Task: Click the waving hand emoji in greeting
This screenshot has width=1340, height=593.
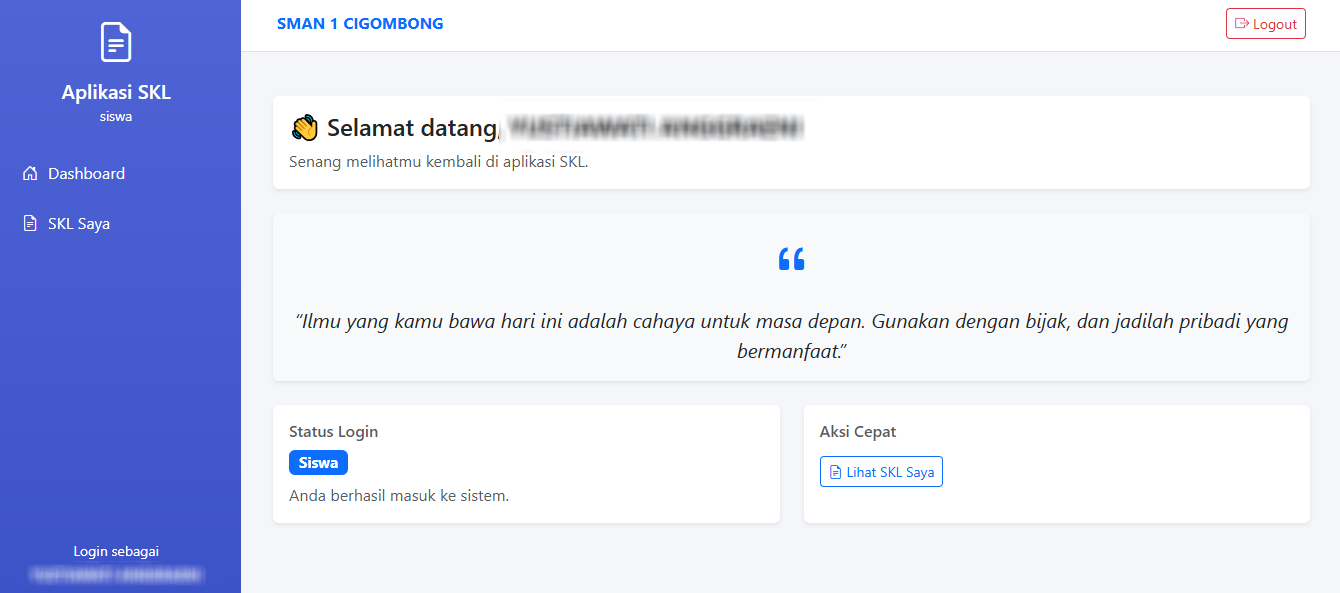Action: pyautogui.click(x=305, y=128)
